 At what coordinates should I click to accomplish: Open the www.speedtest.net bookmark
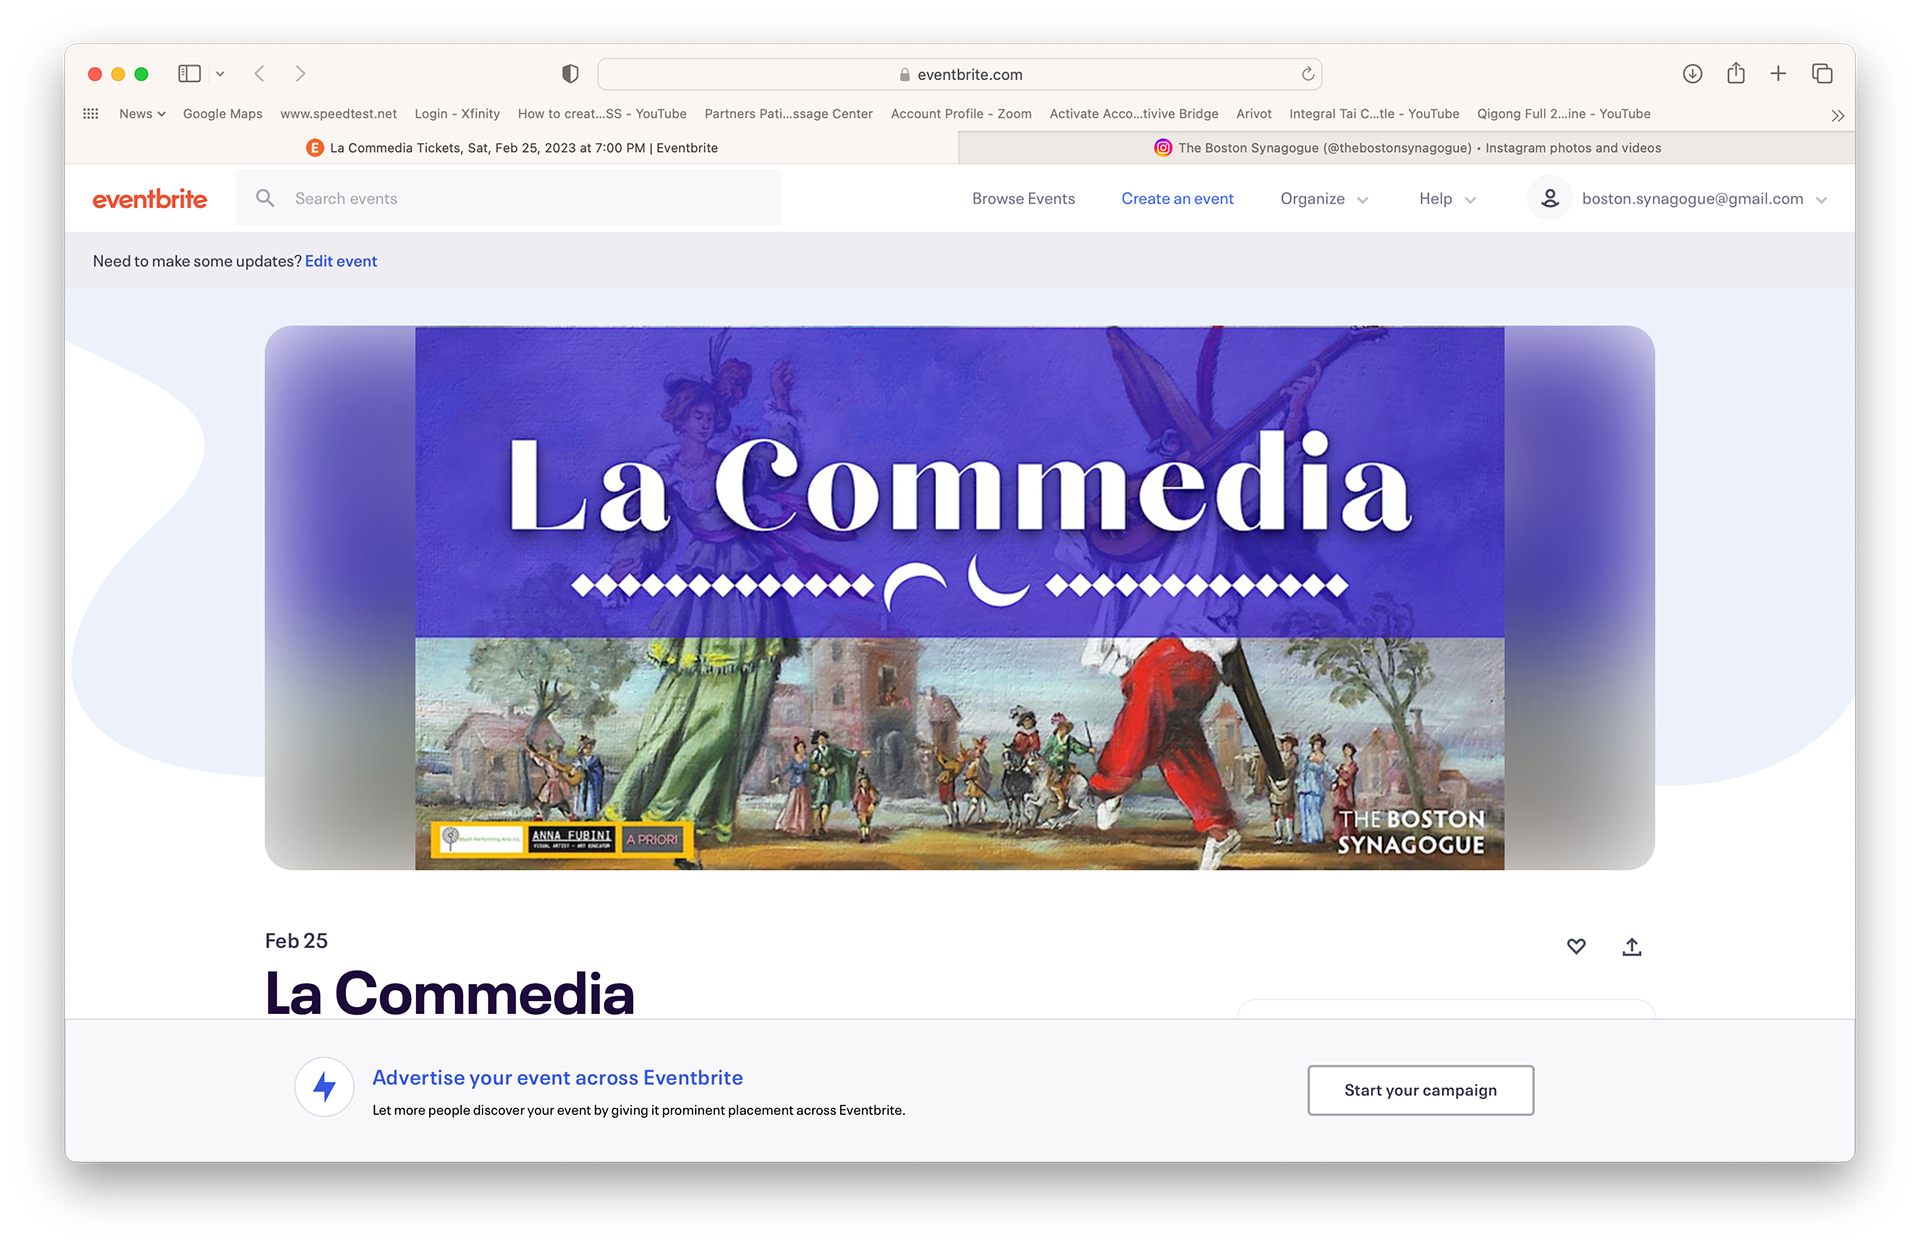[338, 114]
